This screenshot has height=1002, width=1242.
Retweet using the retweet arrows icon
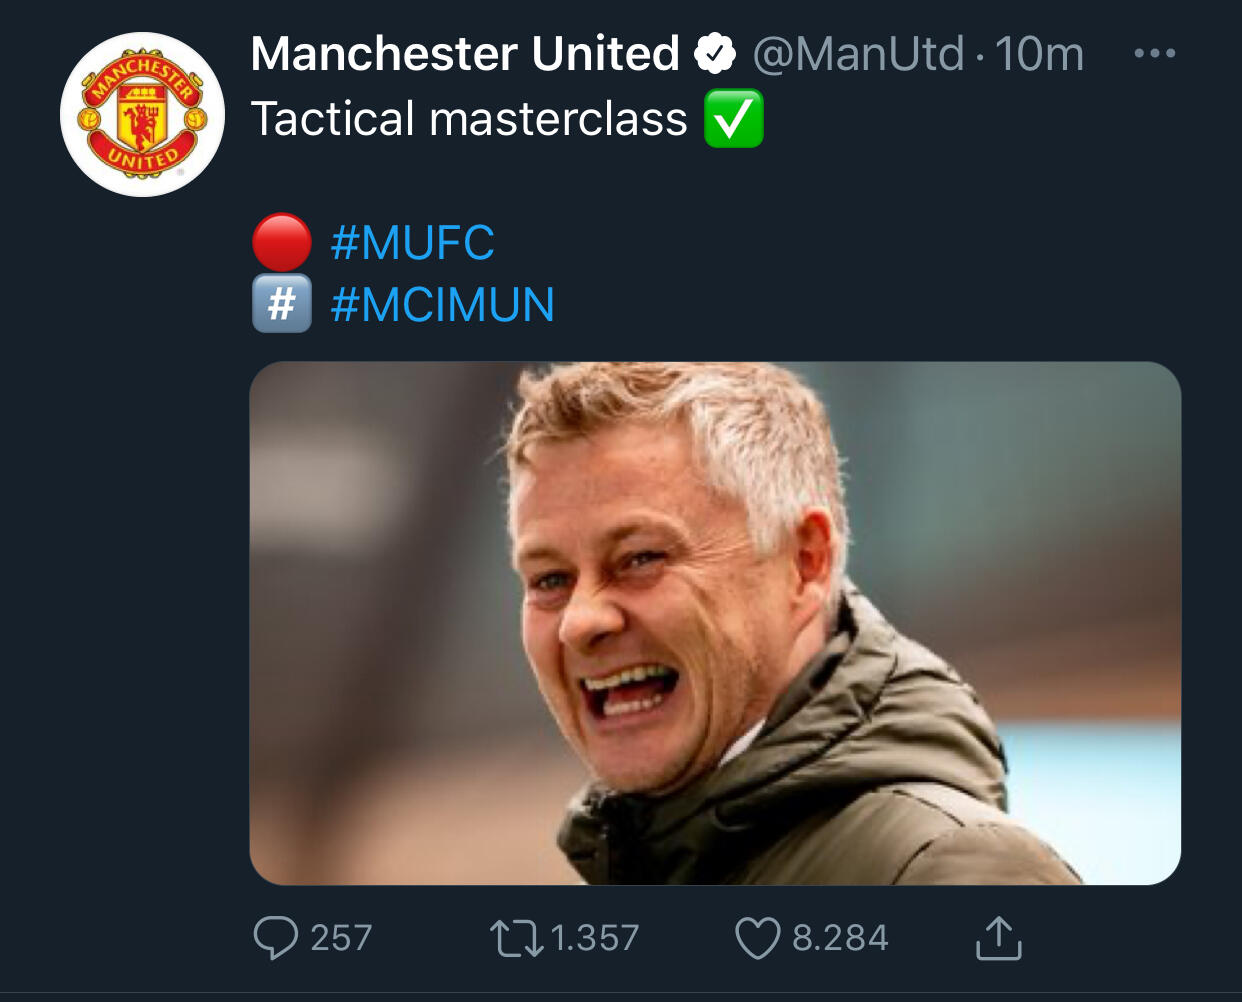pyautogui.click(x=516, y=938)
